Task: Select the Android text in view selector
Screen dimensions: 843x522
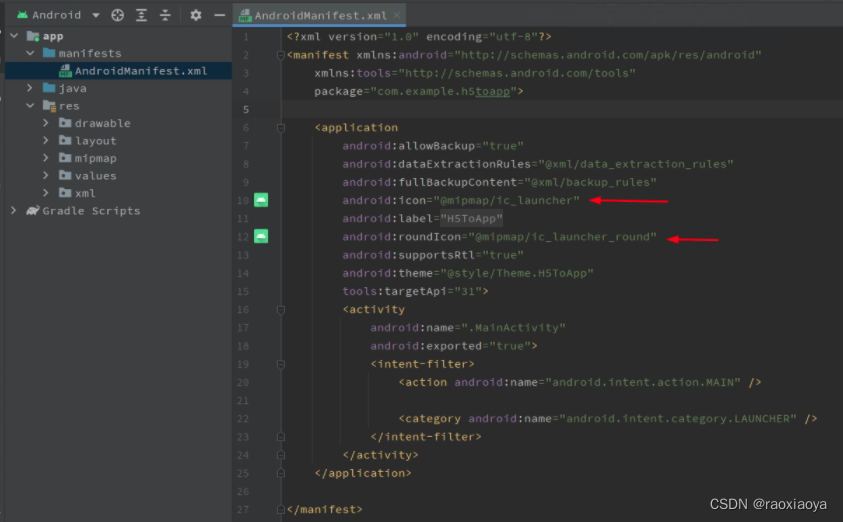Action: (x=56, y=15)
